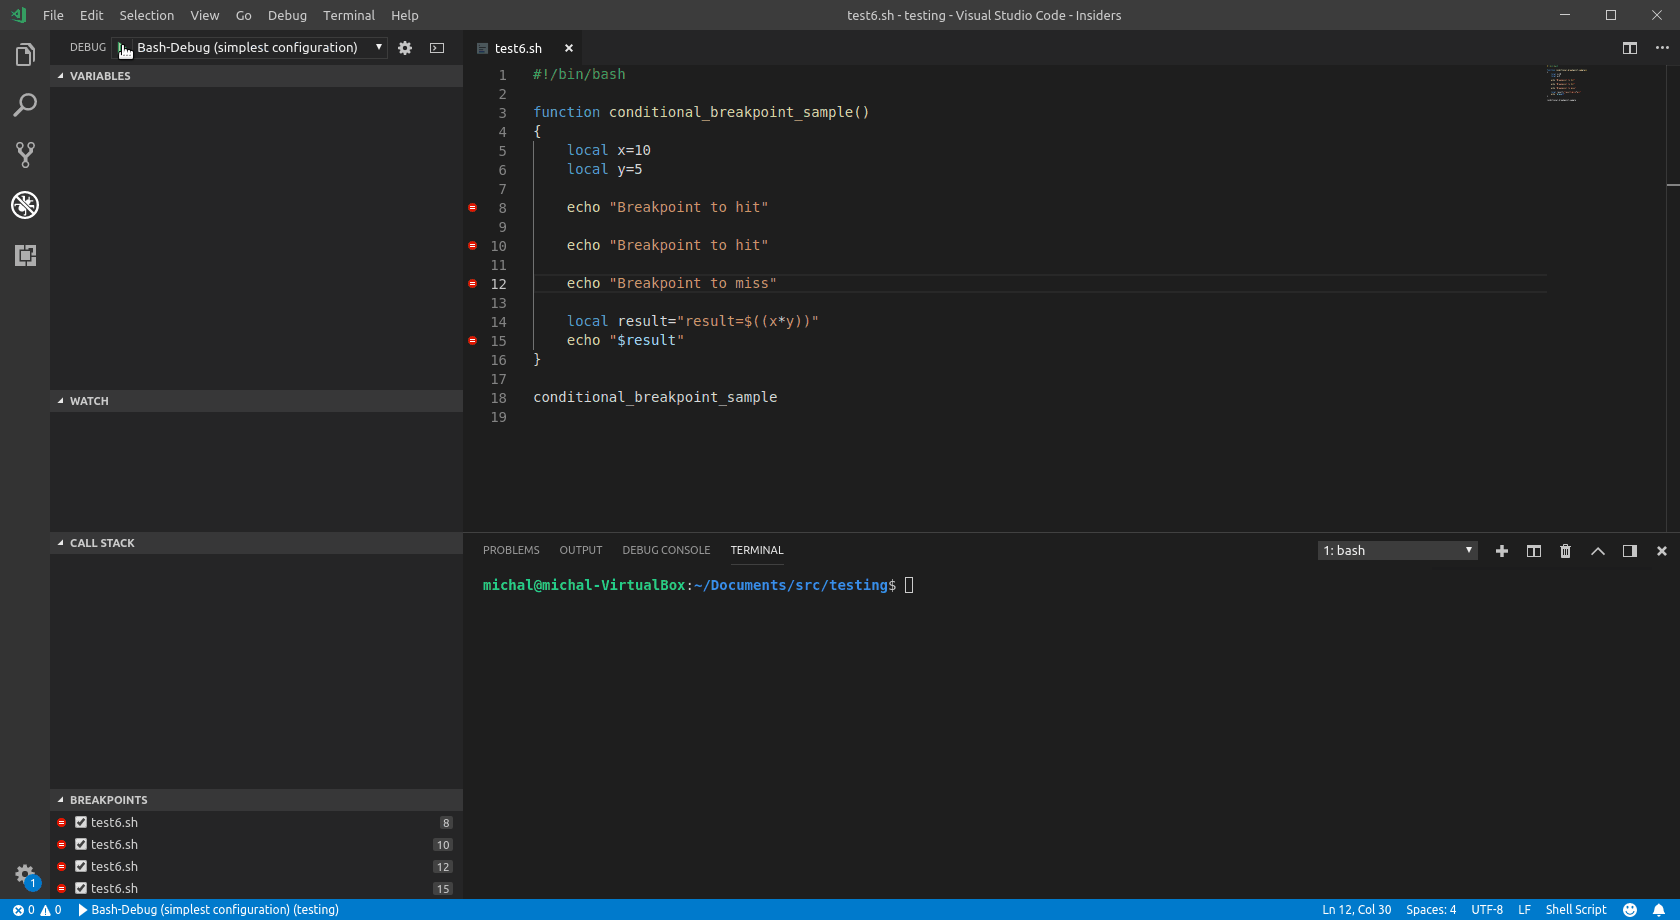Focus the terminal prompt input area
Image resolution: width=1680 pixels, height=920 pixels.
pyautogui.click(x=909, y=586)
